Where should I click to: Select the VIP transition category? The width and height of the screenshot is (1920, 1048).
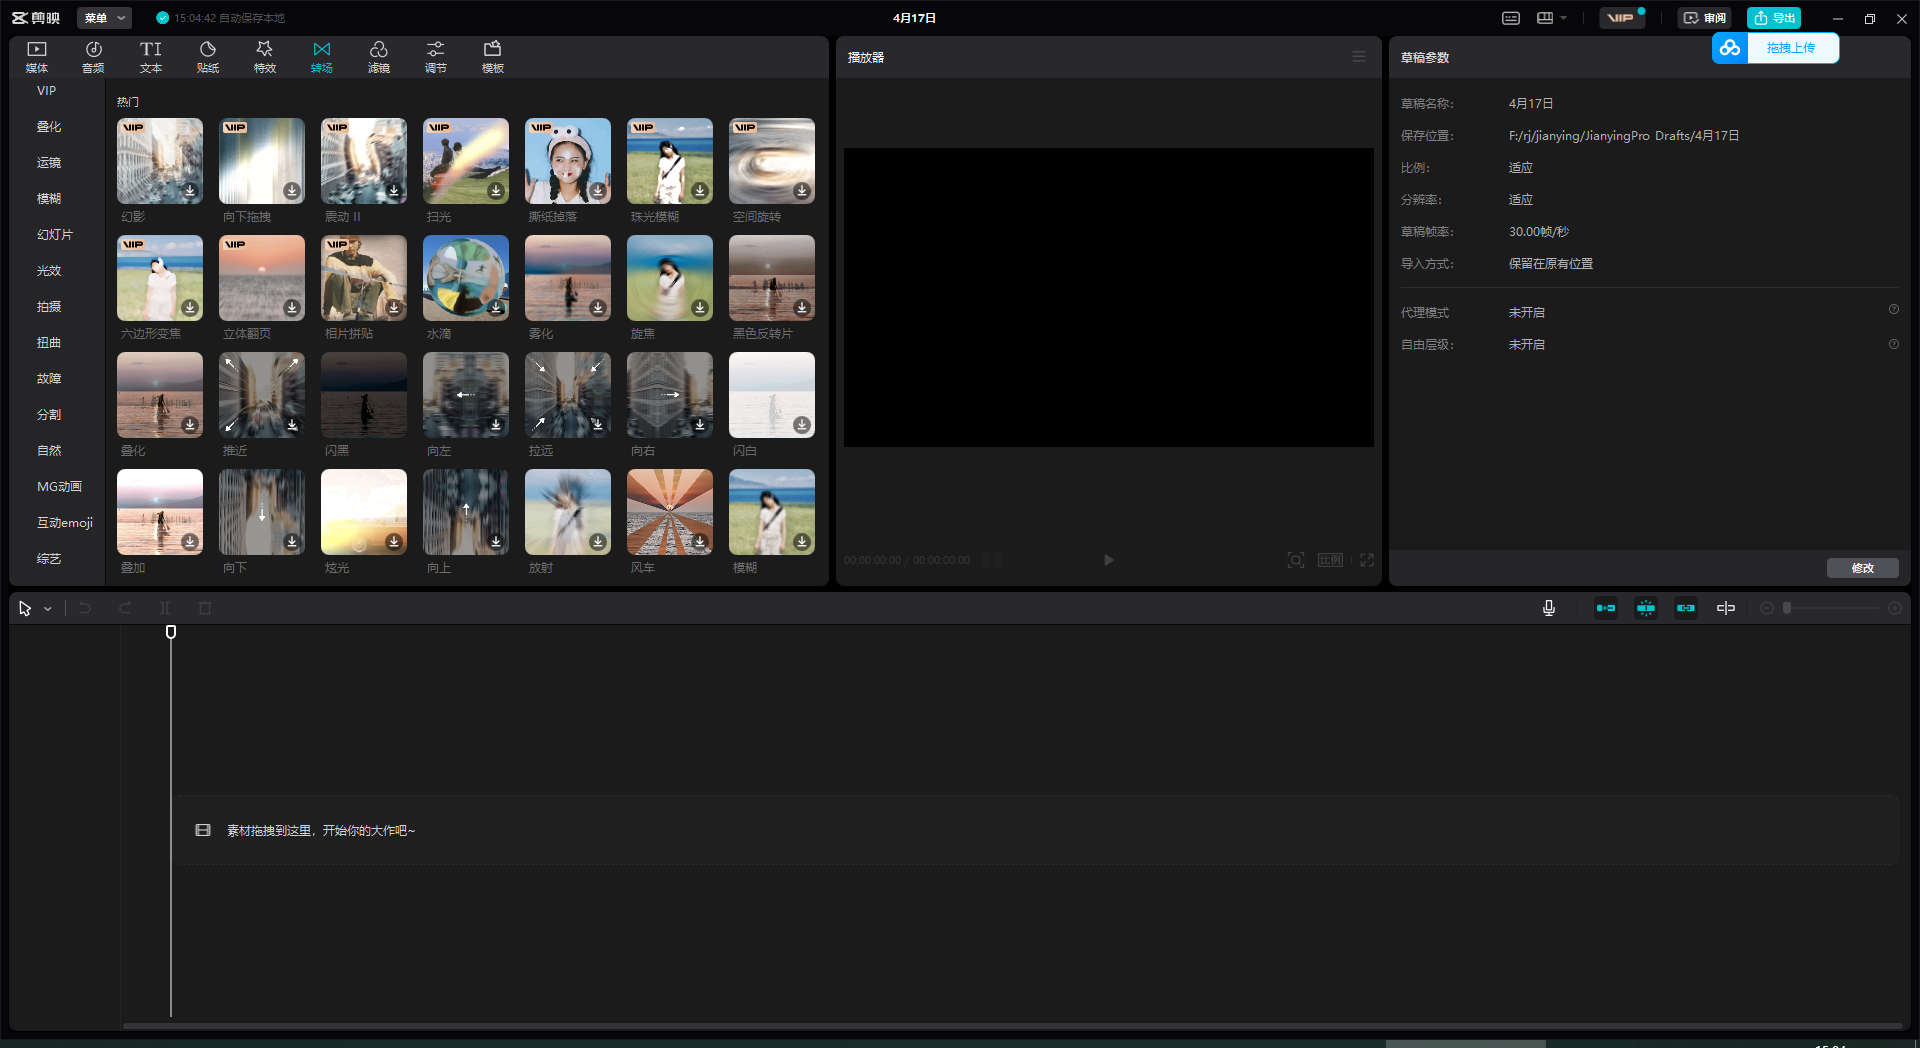(x=47, y=91)
